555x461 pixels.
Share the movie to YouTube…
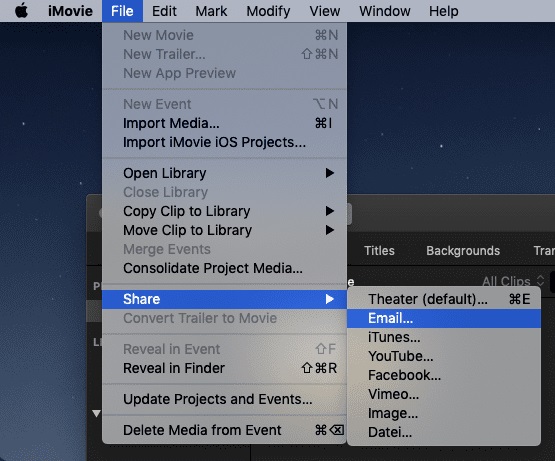point(444,356)
